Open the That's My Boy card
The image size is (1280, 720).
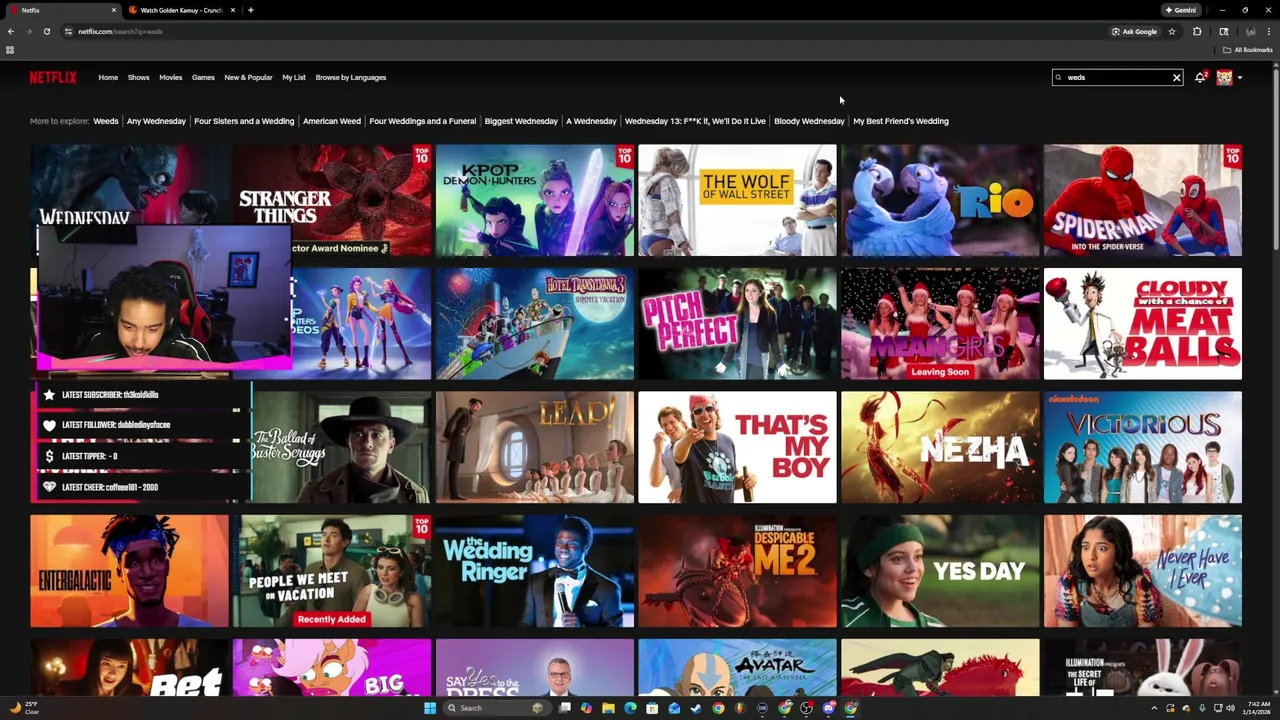(x=737, y=447)
